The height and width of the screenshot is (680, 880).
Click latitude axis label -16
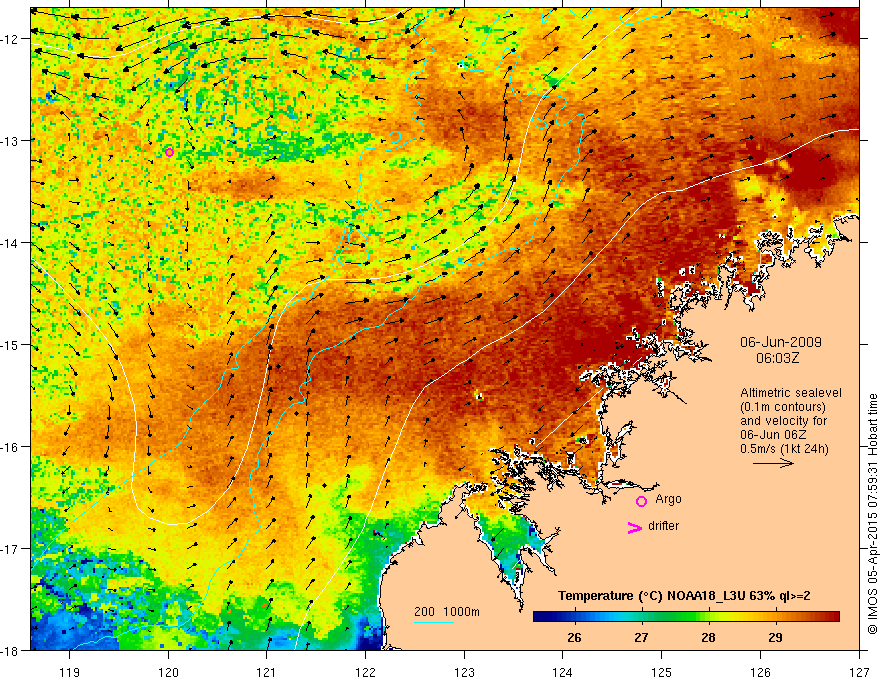coord(11,447)
